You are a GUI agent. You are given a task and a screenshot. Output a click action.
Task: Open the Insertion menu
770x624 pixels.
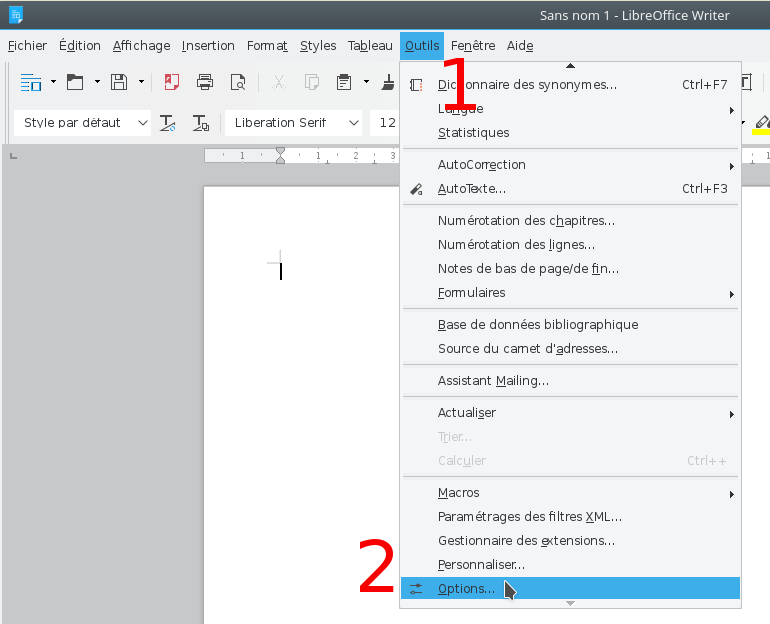coord(208,46)
